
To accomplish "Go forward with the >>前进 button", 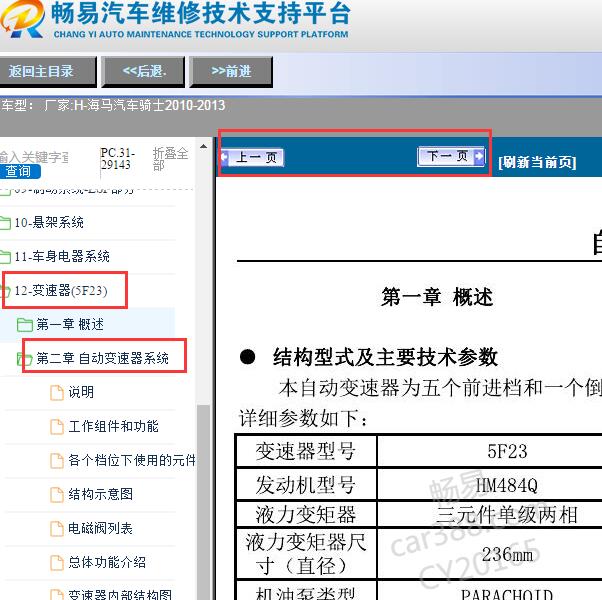I will point(231,71).
